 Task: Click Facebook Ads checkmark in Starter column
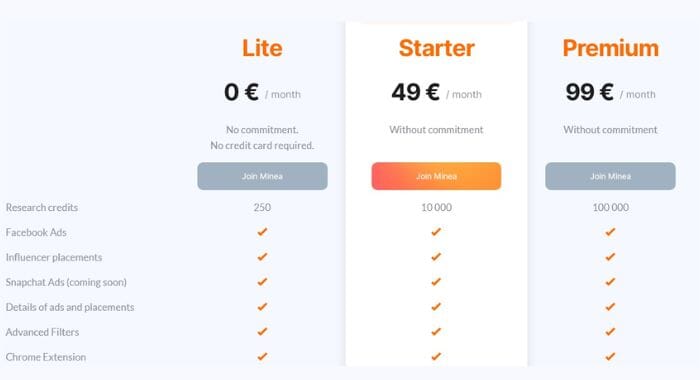[436, 232]
